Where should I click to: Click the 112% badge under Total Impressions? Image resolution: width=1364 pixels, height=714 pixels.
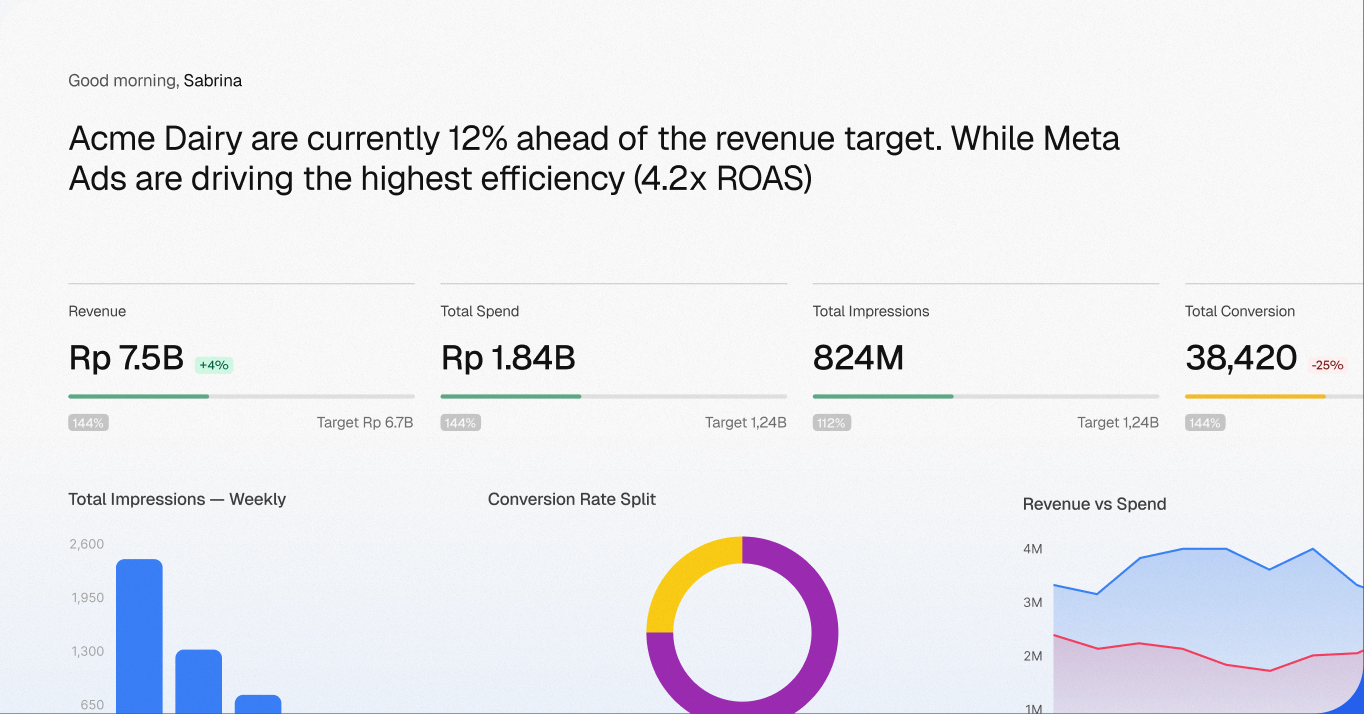point(832,423)
